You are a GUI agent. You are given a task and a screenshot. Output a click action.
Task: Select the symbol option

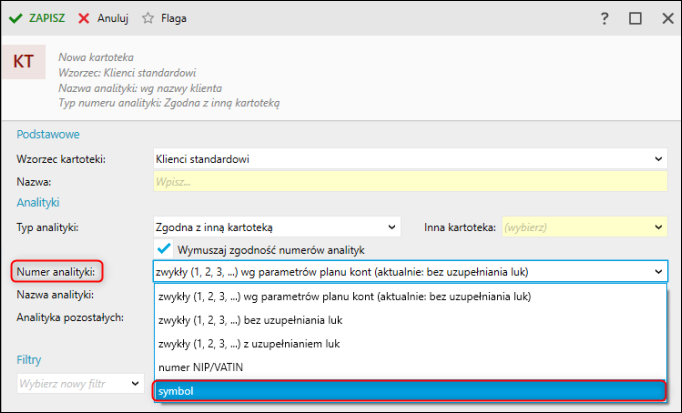click(409, 391)
